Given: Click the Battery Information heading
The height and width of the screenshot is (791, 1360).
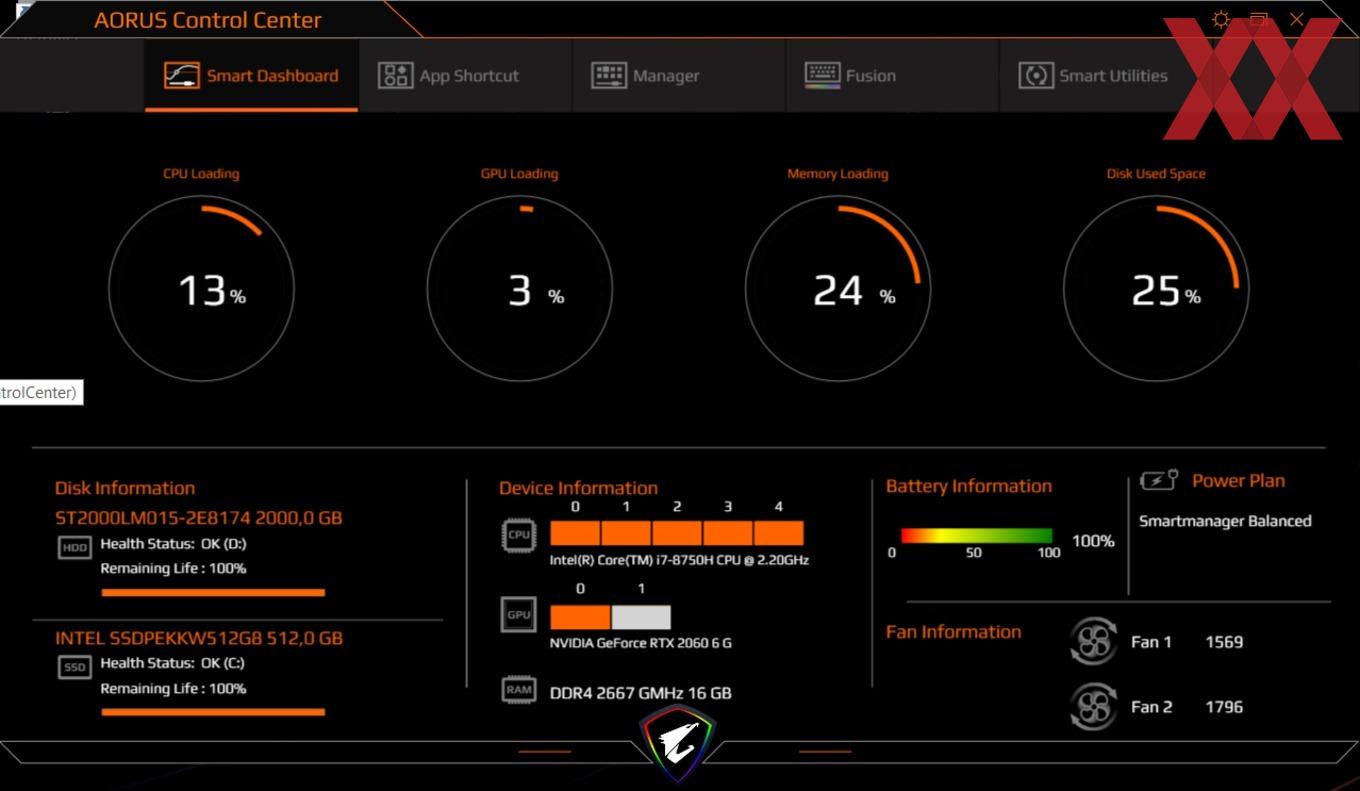Looking at the screenshot, I should [x=969, y=486].
